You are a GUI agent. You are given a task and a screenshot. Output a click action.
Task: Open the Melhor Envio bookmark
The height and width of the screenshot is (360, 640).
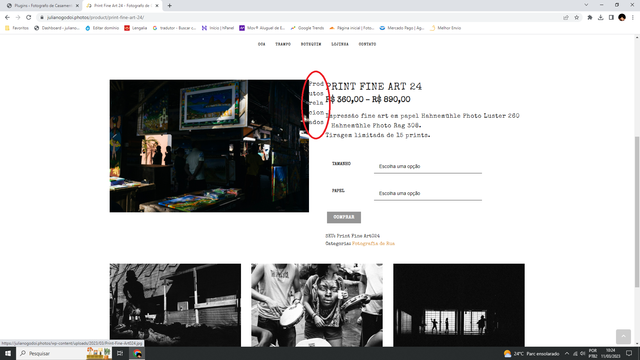(445, 28)
